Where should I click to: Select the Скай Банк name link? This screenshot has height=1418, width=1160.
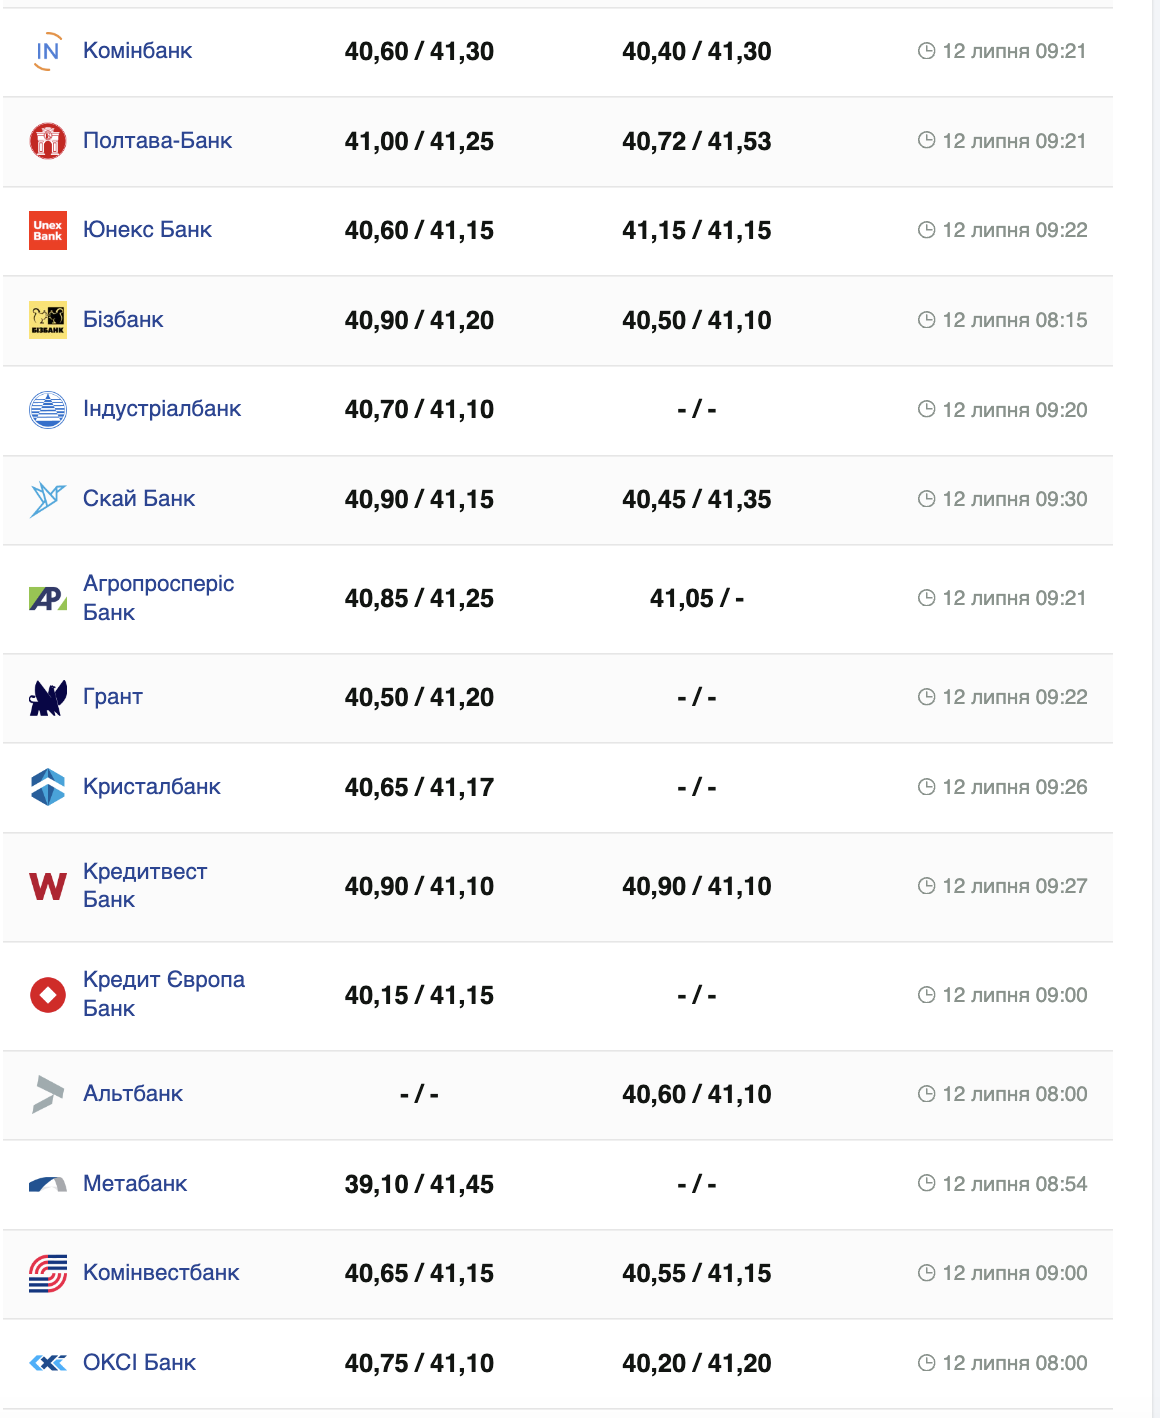139,499
